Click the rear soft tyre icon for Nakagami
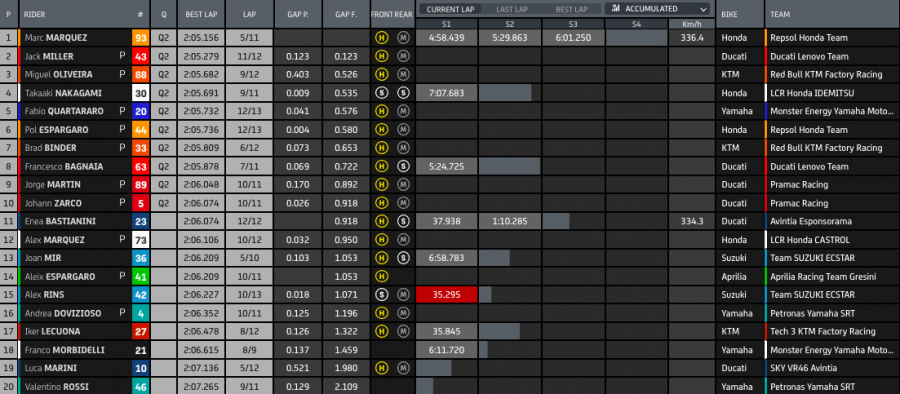Viewport: 900px width, 394px height. pos(403,93)
